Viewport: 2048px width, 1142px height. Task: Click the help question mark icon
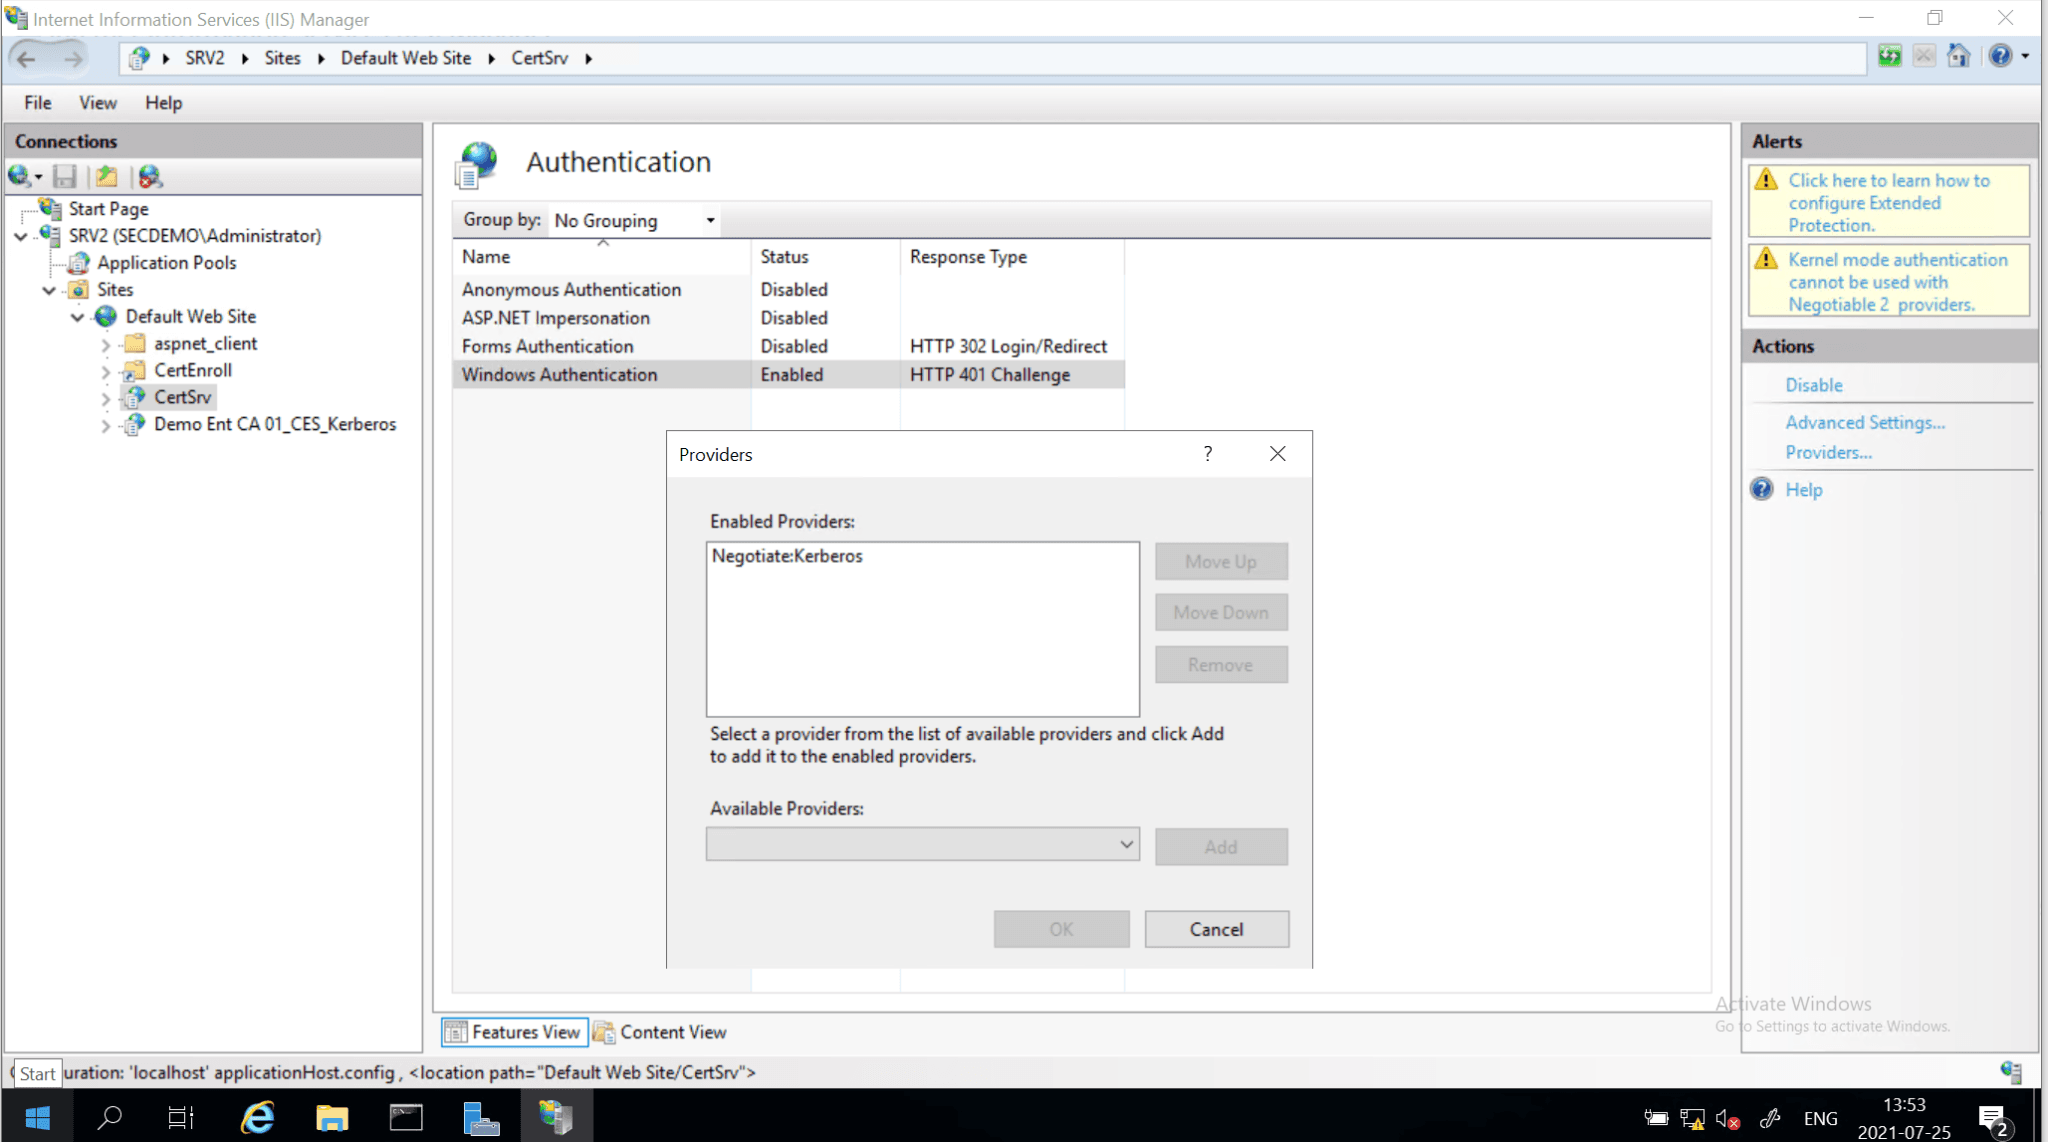click(1206, 451)
